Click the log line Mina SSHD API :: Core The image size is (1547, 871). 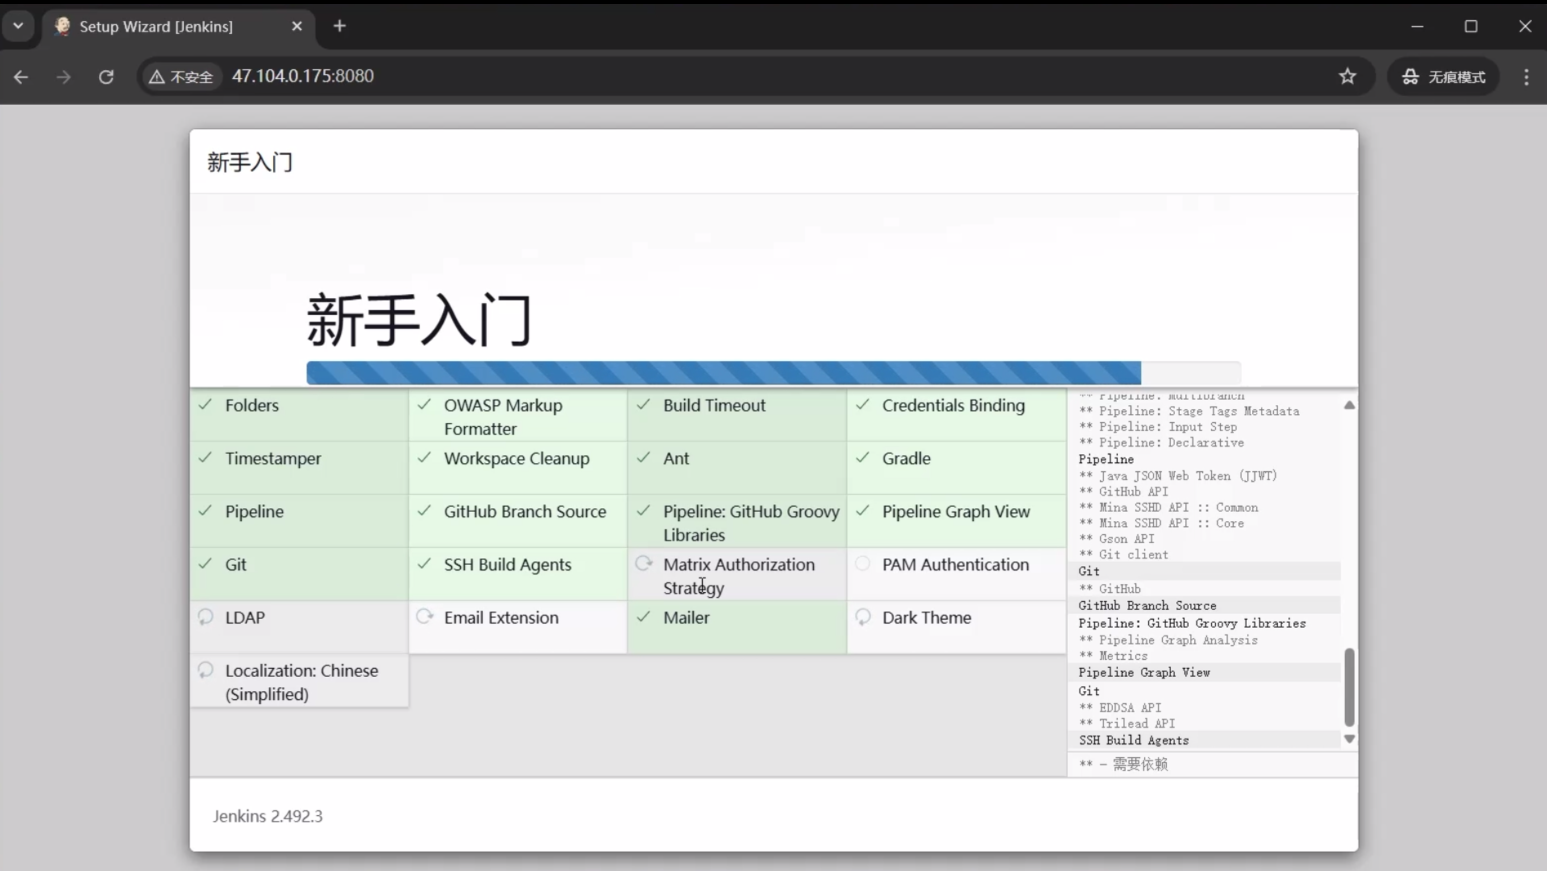[1161, 523]
